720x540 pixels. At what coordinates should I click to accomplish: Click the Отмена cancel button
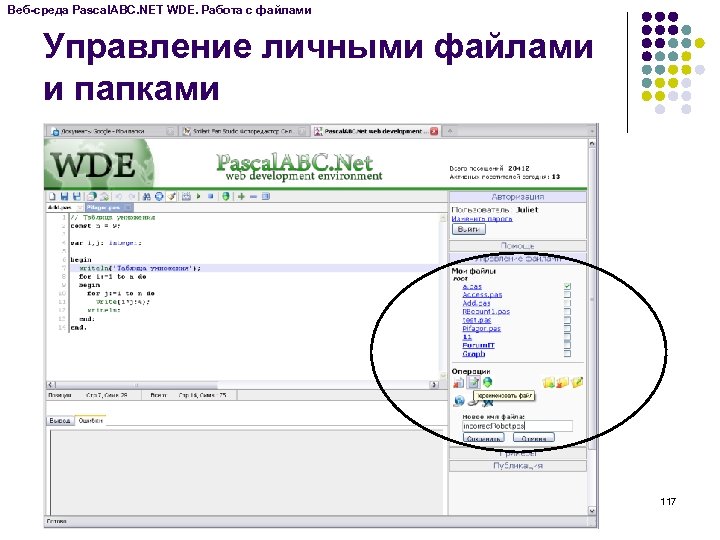click(534, 438)
